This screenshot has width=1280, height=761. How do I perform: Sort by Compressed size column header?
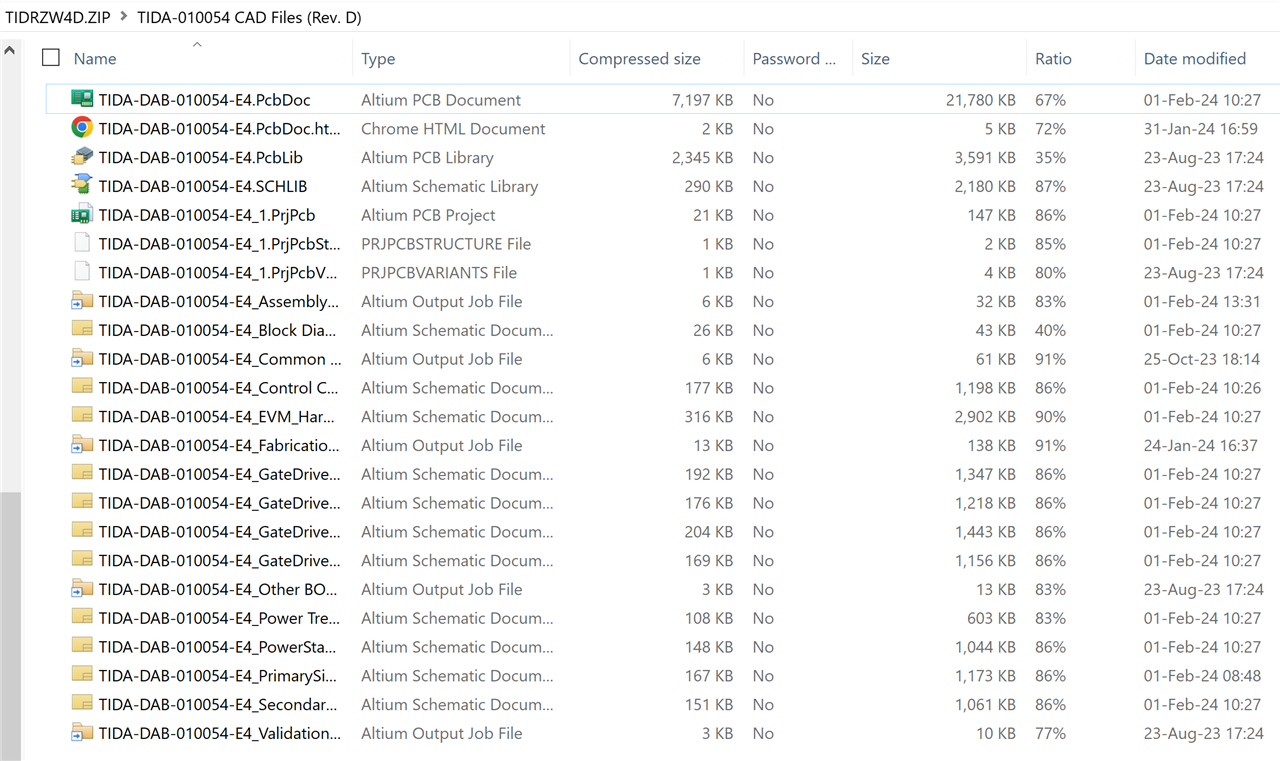tap(639, 58)
